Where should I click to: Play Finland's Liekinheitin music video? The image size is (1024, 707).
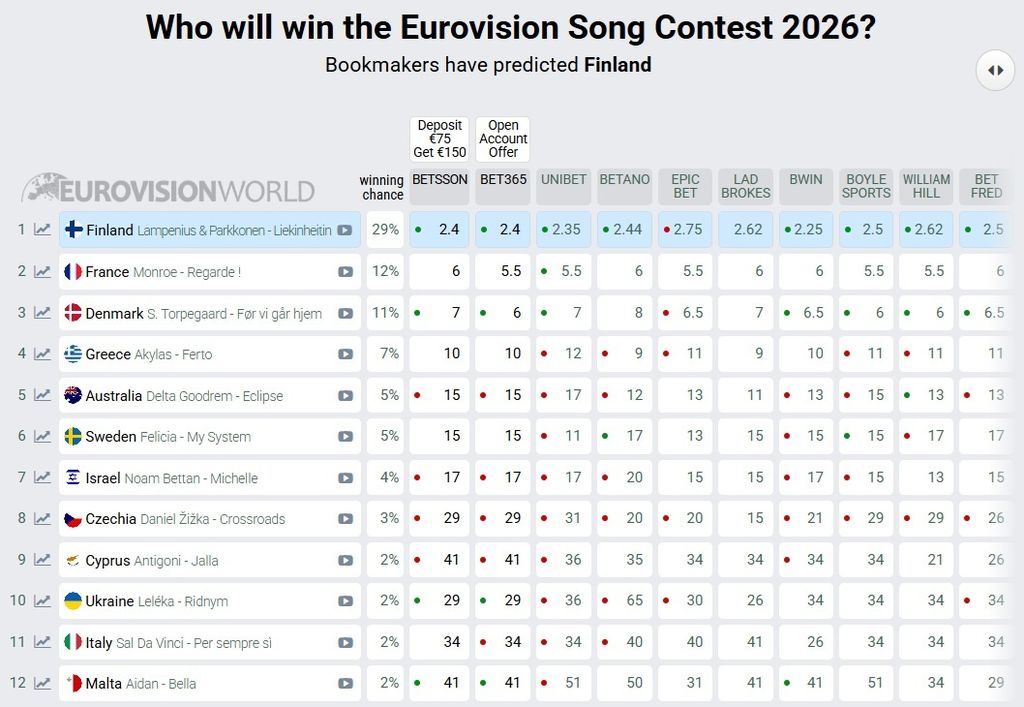coord(346,229)
